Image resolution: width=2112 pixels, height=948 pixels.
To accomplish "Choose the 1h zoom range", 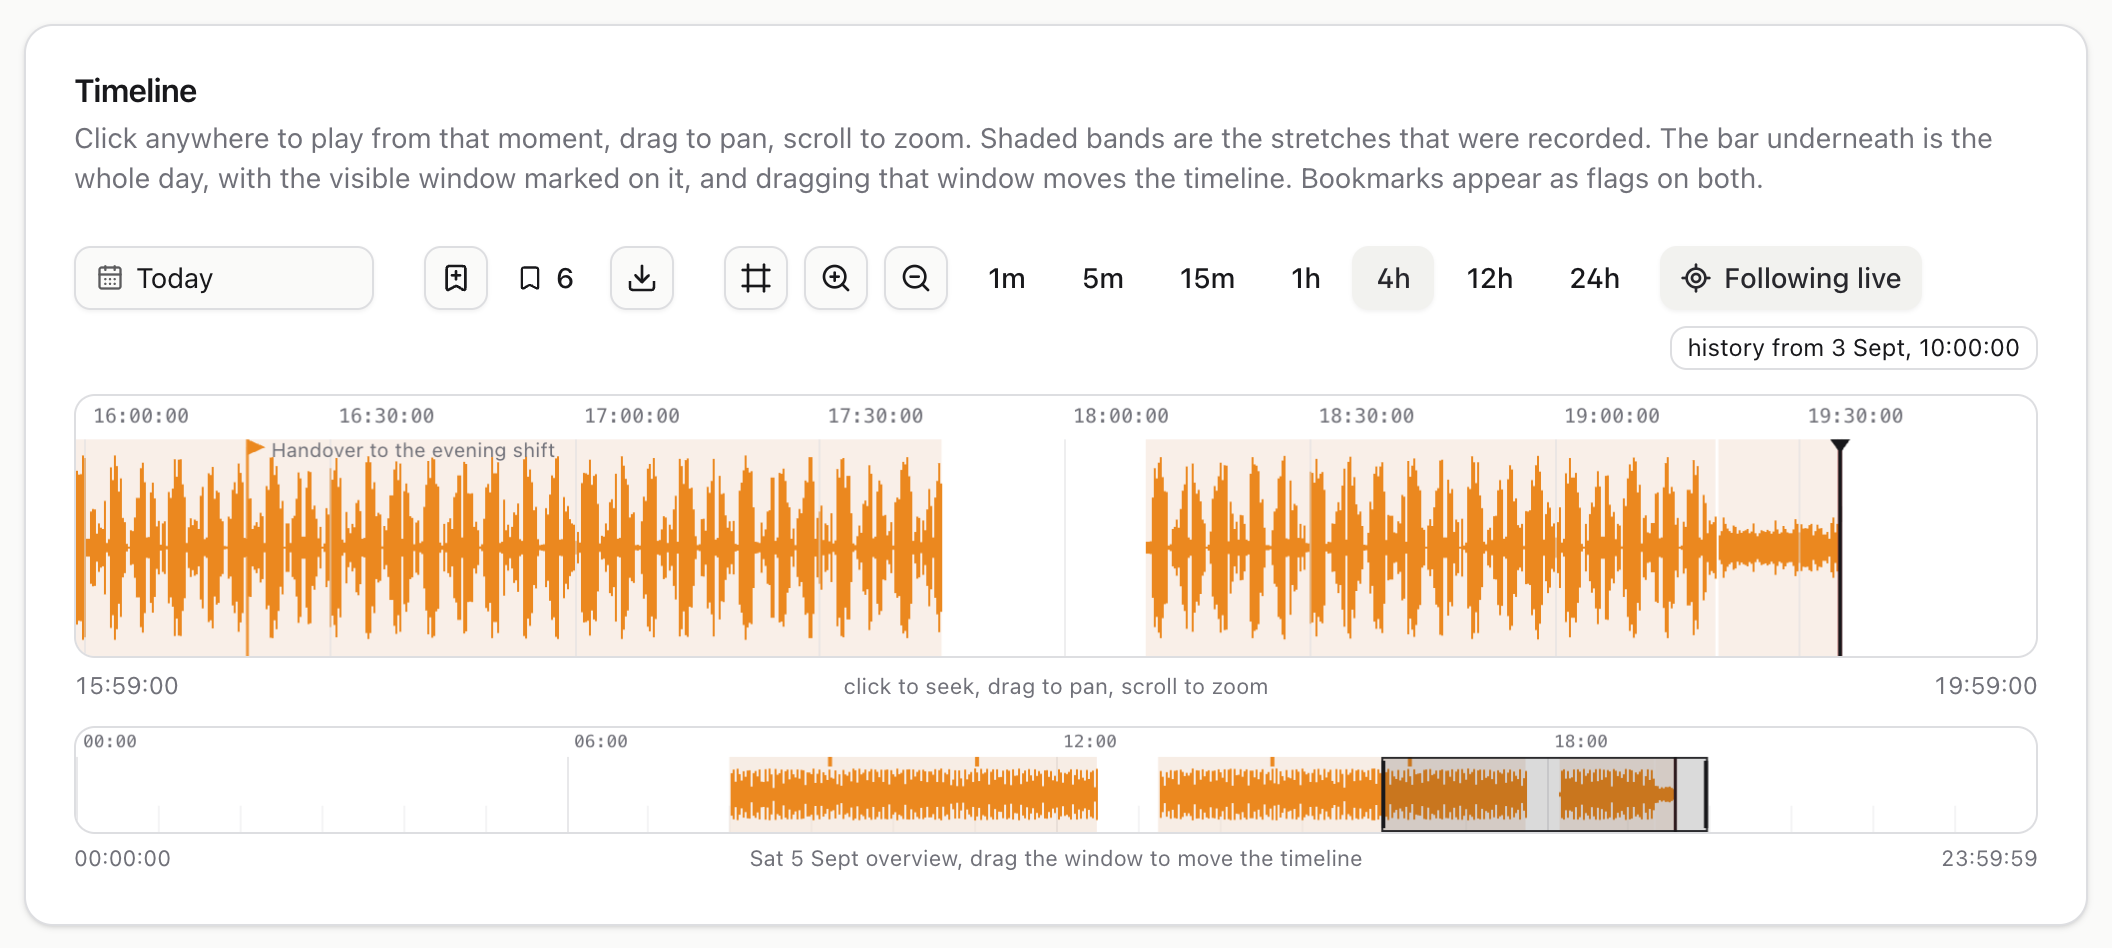I will coord(1305,278).
